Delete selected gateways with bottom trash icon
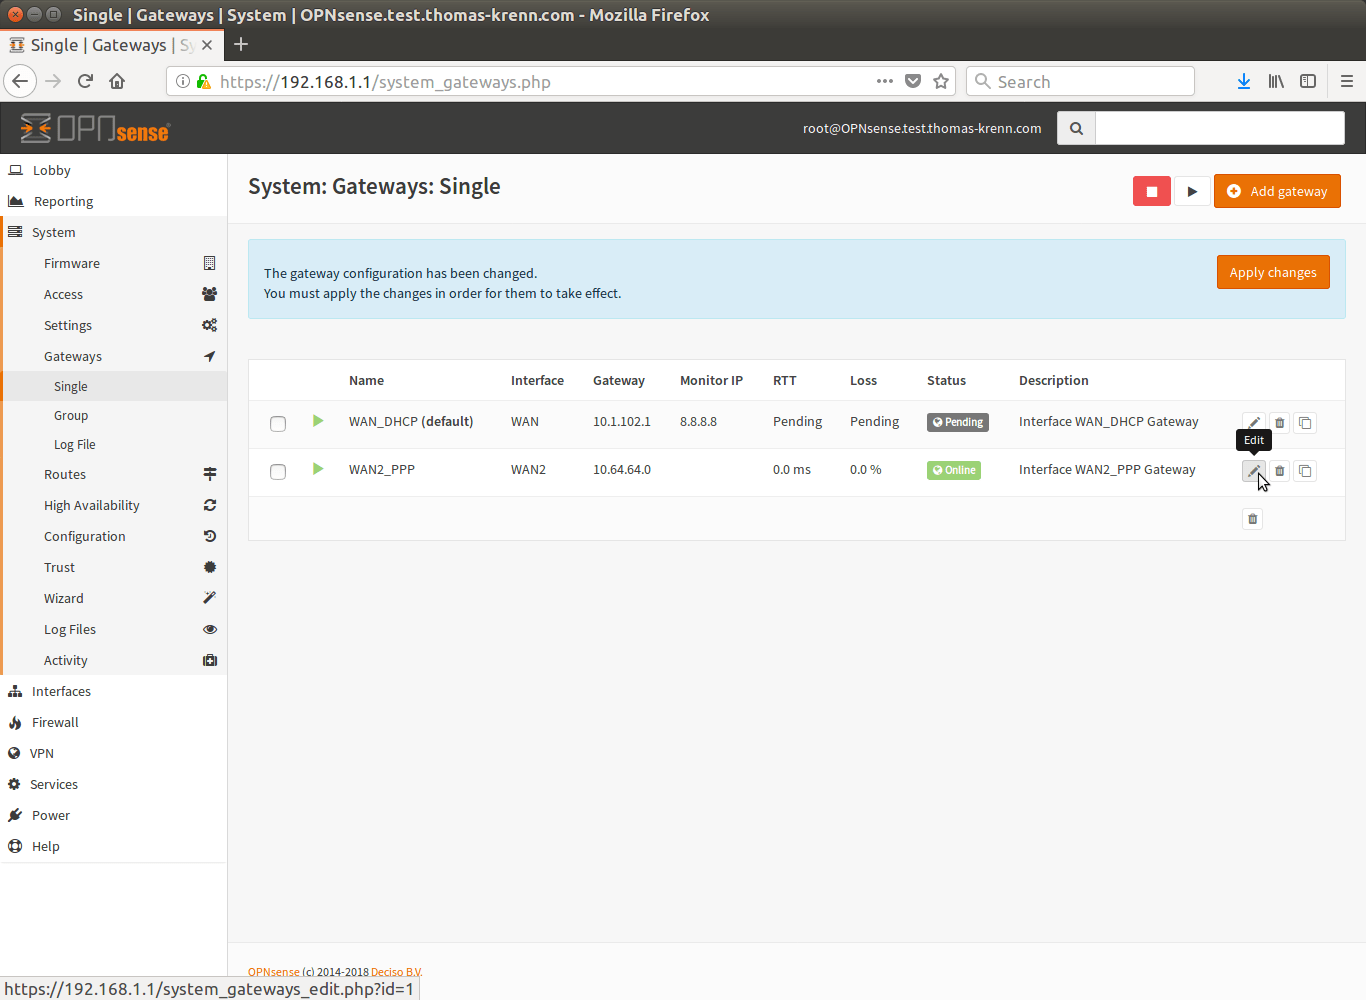This screenshot has width=1366, height=1000. coord(1252,519)
